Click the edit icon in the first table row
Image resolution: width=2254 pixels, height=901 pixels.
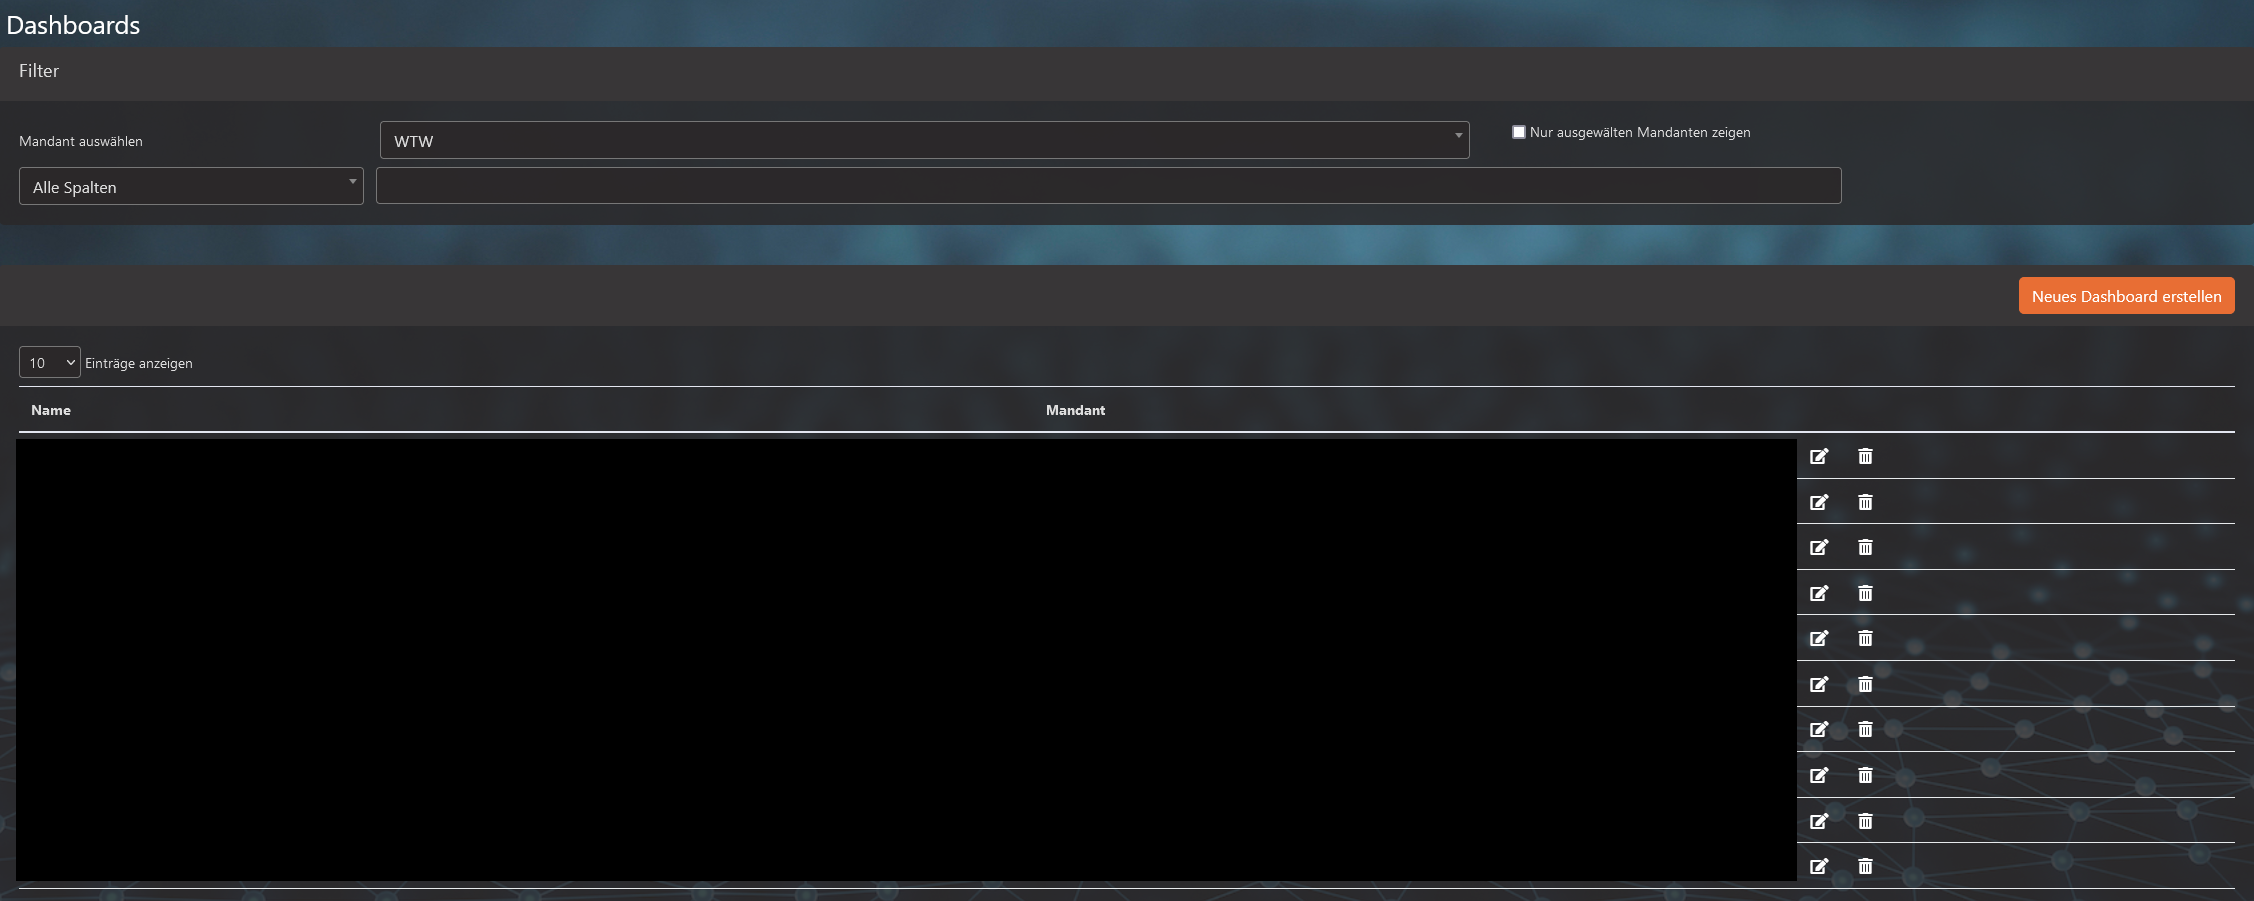(1819, 456)
